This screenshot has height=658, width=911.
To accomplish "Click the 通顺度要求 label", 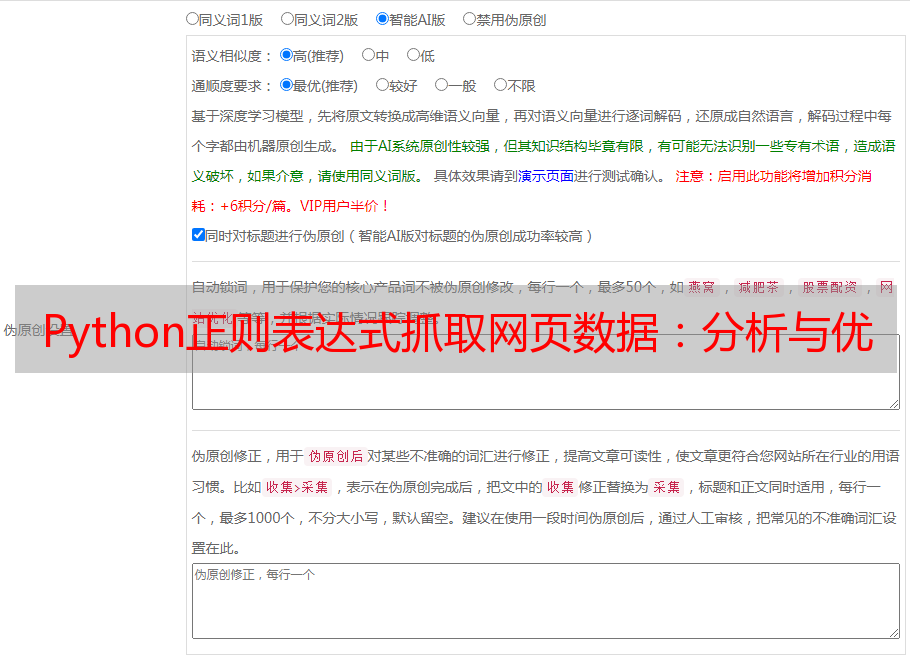I will 232,86.
